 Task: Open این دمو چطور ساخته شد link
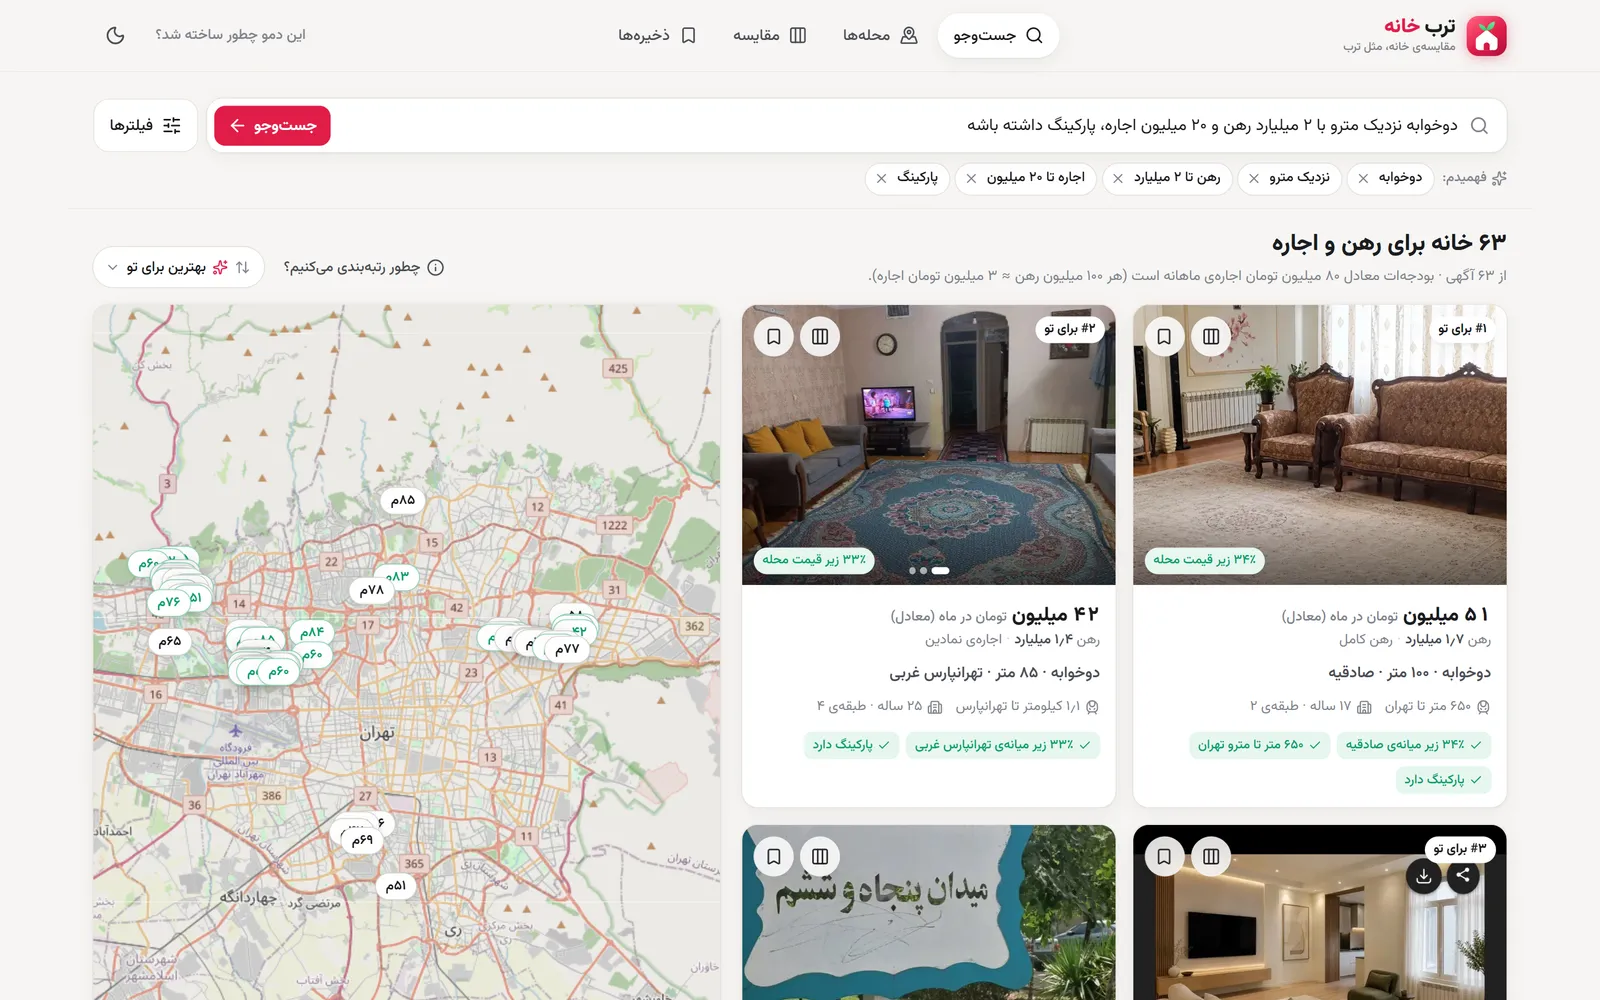[230, 35]
